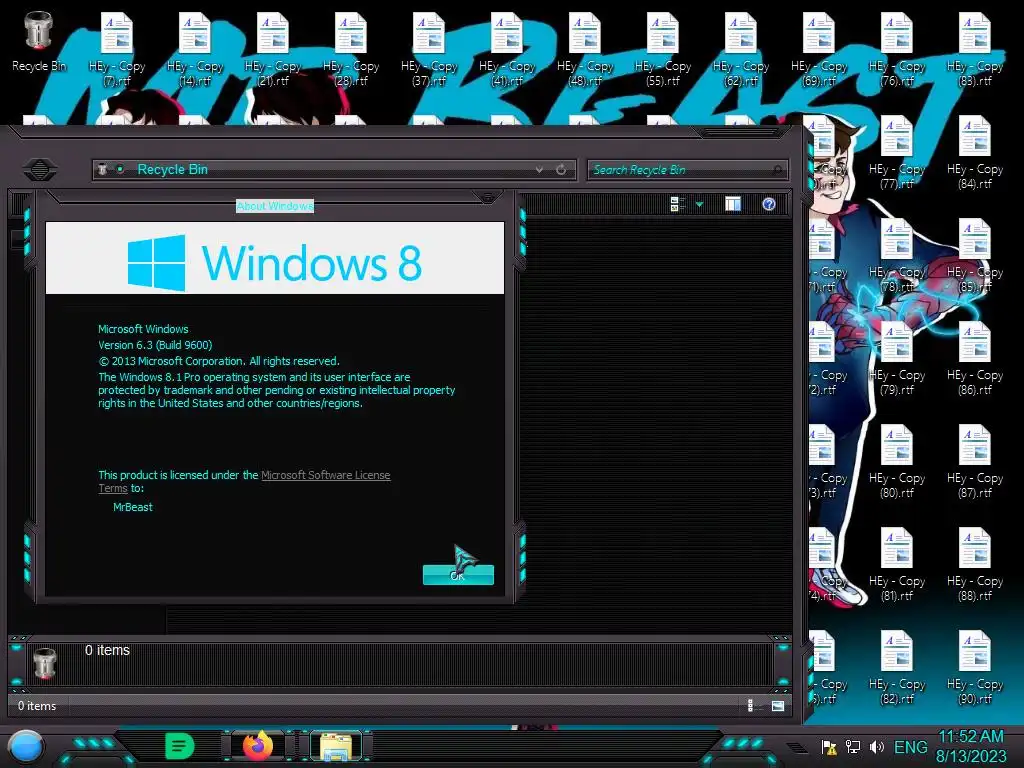Select HEy - Copy (7).rtf on desktop
The width and height of the screenshot is (1024, 768).
(117, 50)
